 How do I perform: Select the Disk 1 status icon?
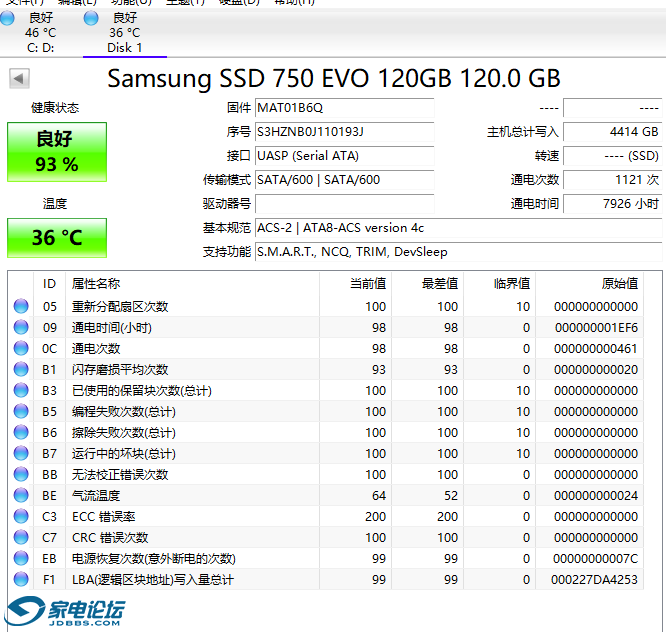91,18
